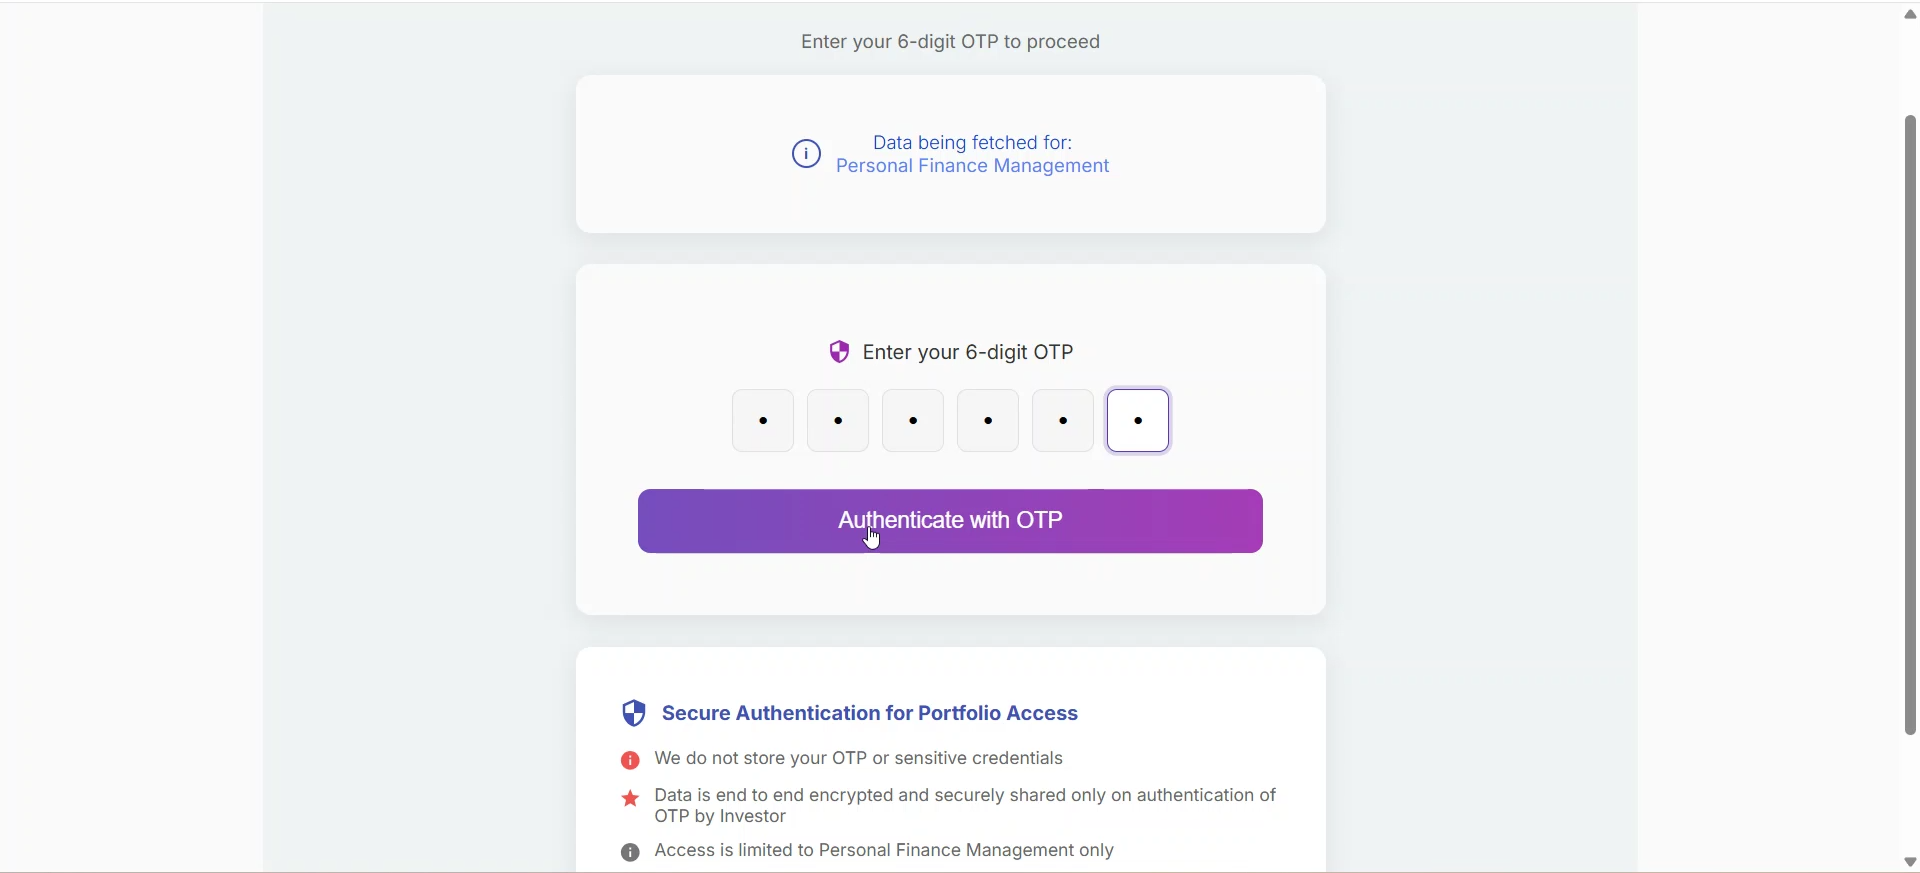Select the fourth OTP digit box

tap(988, 421)
